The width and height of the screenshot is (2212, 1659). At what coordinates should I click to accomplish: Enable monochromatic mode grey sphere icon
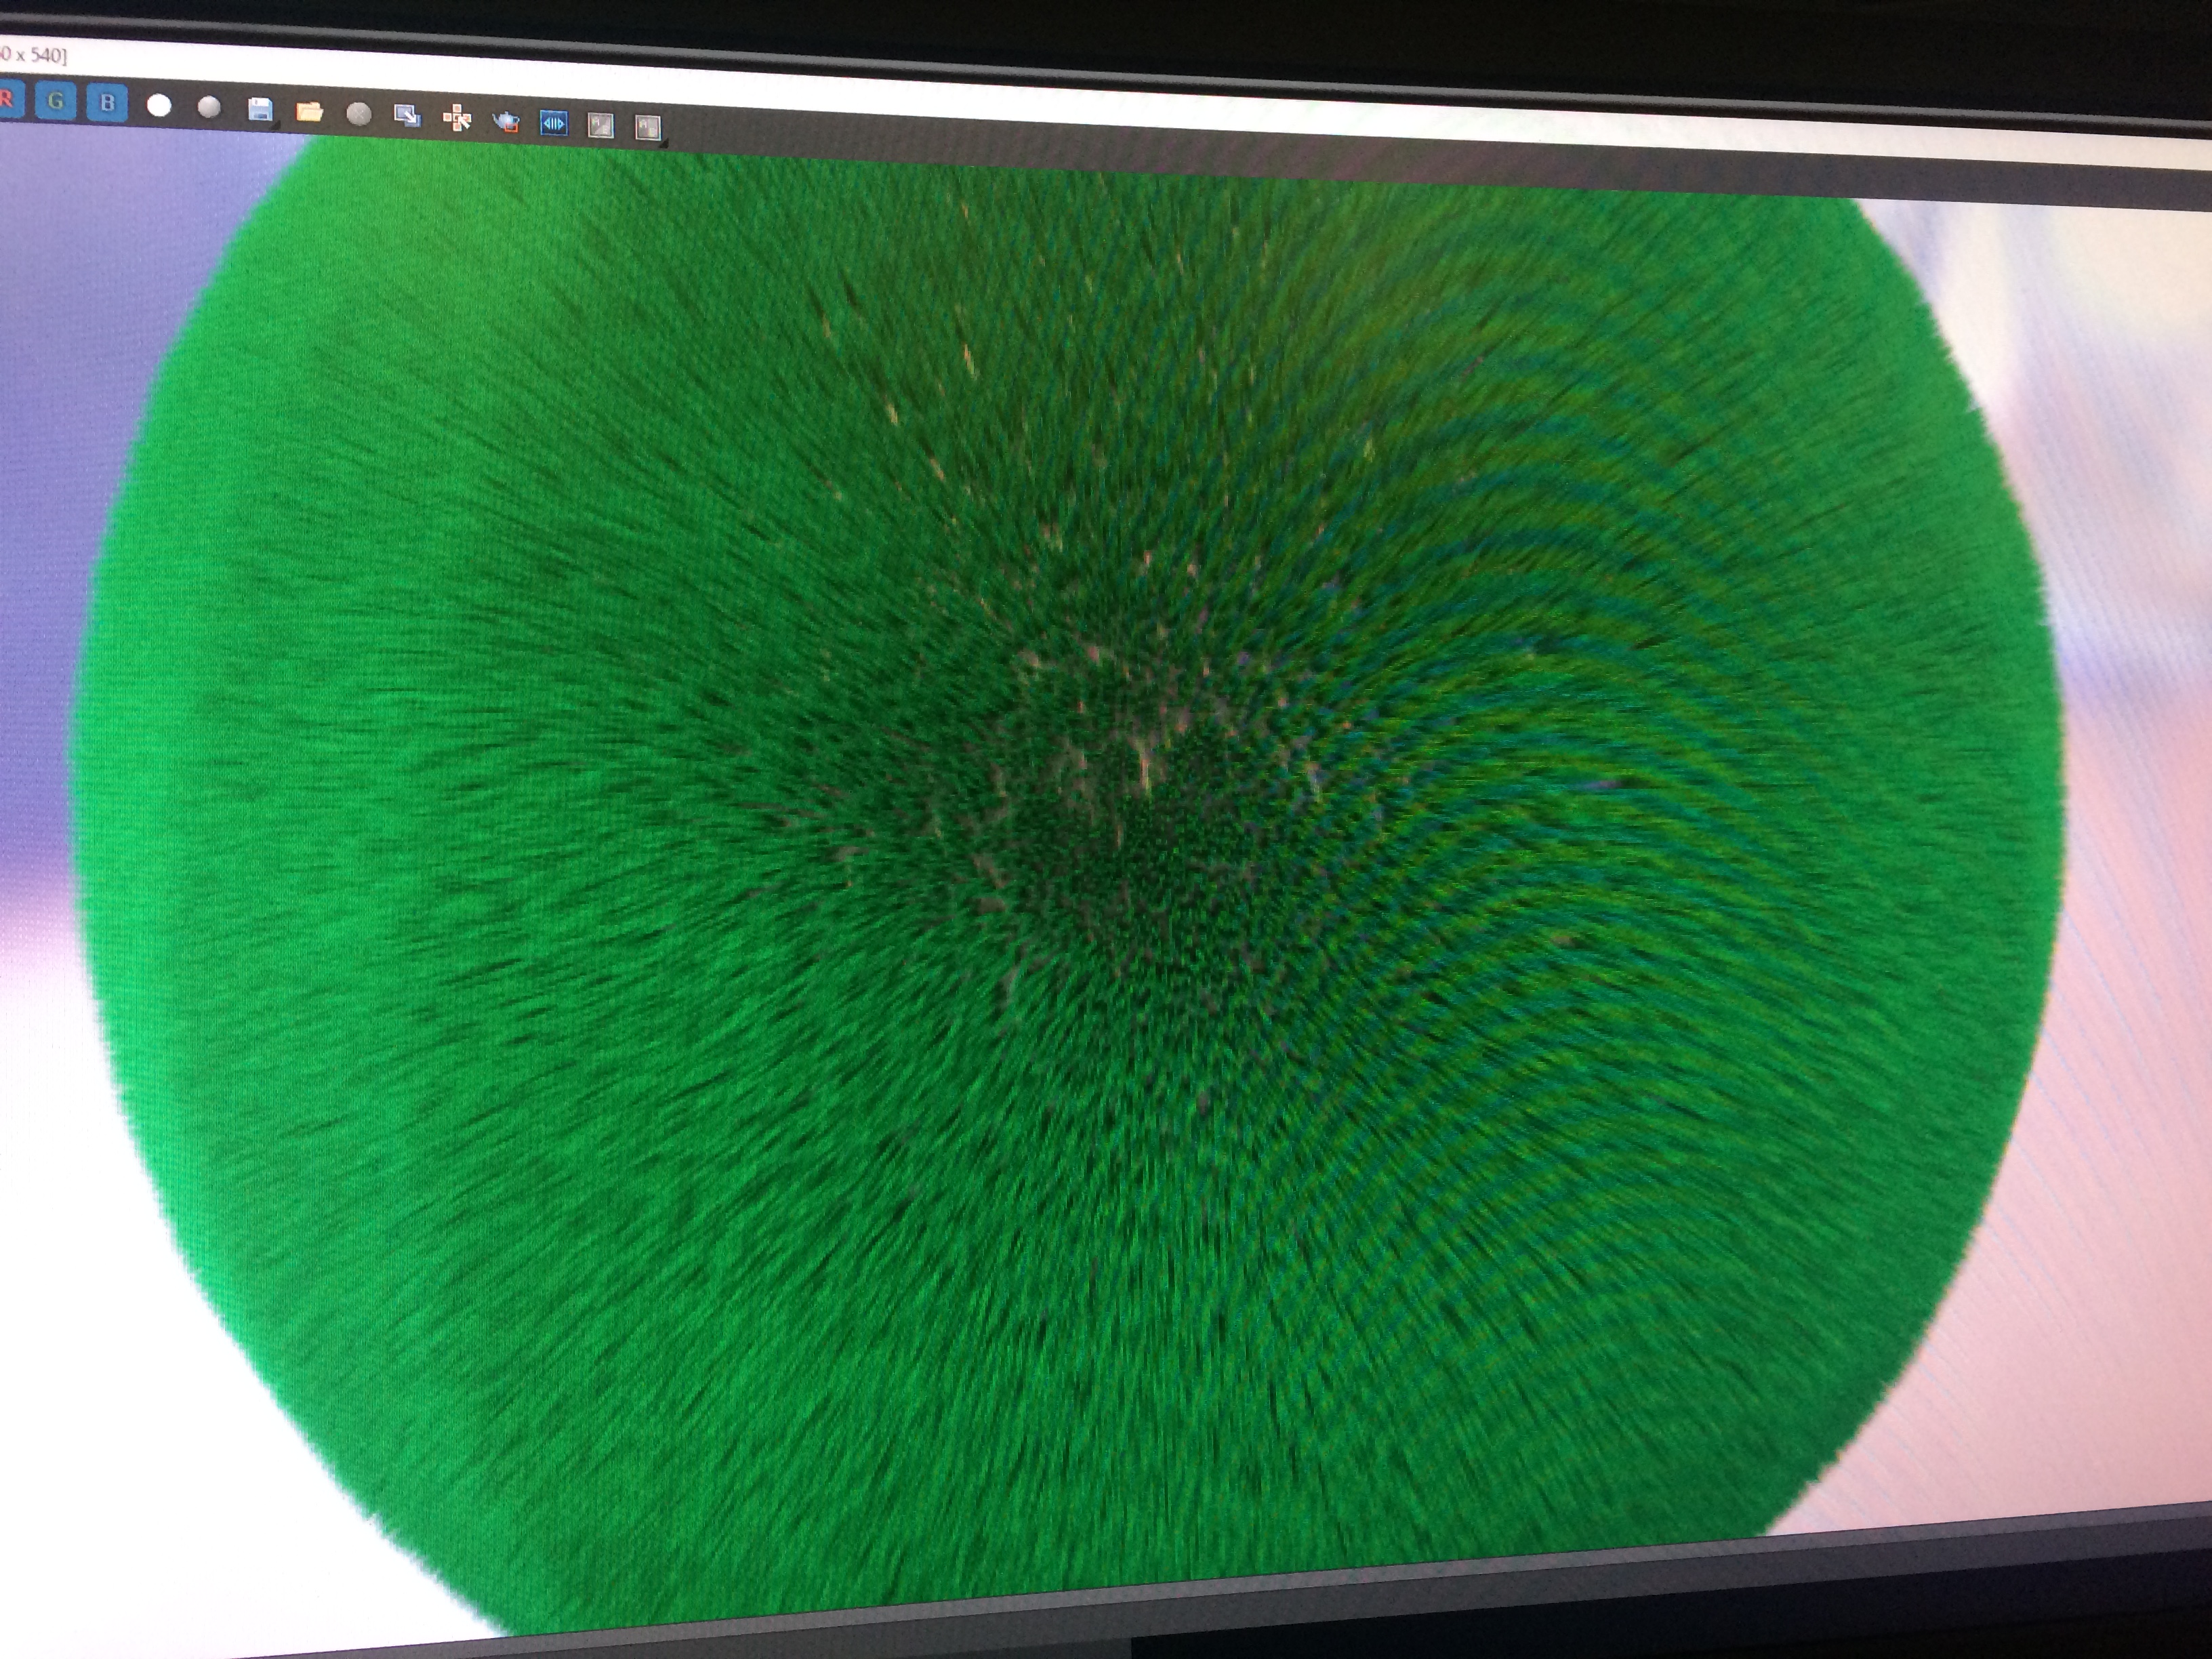209,107
